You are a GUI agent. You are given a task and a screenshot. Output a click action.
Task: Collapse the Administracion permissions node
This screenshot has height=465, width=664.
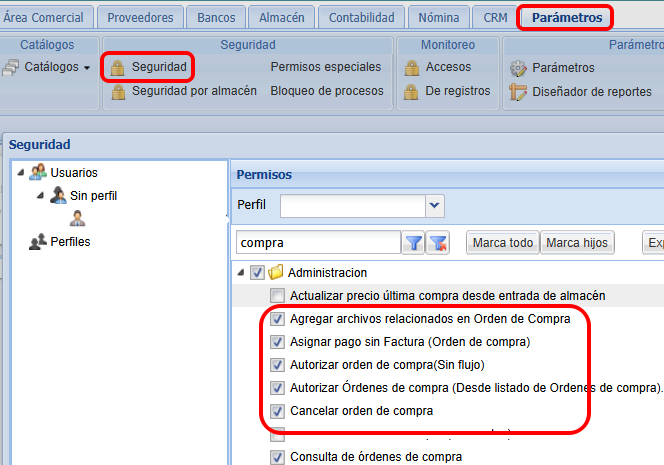tap(241, 272)
